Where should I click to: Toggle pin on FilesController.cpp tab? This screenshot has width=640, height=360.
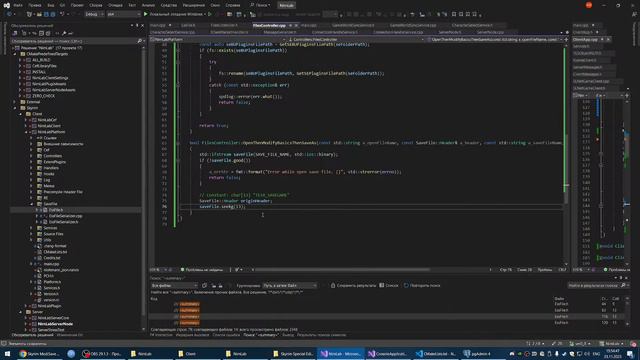click(290, 25)
